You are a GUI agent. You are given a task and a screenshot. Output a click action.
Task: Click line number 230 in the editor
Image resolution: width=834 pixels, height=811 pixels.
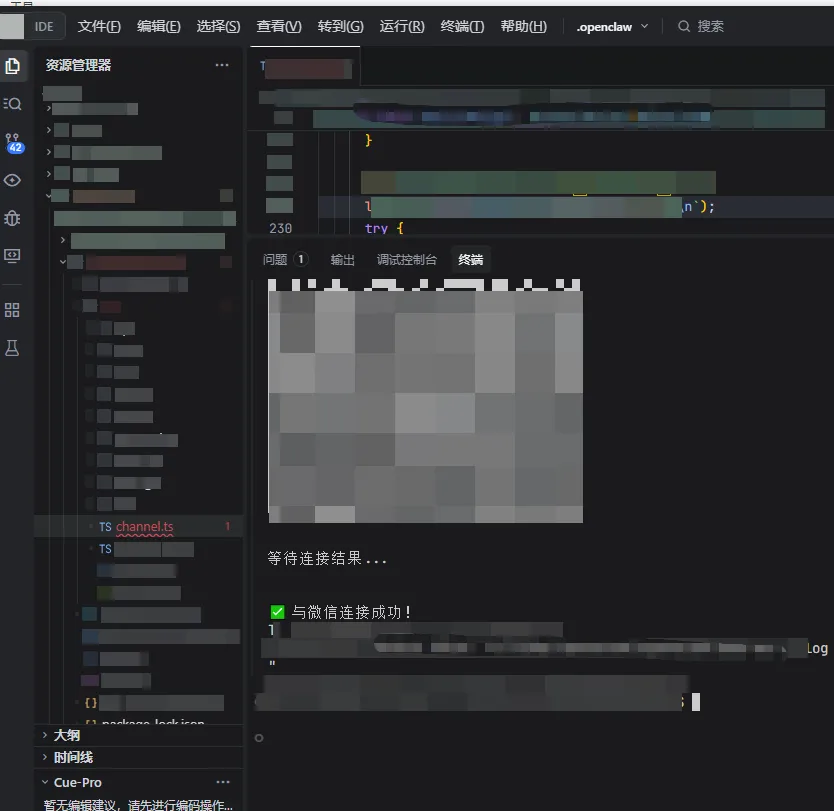click(x=280, y=228)
